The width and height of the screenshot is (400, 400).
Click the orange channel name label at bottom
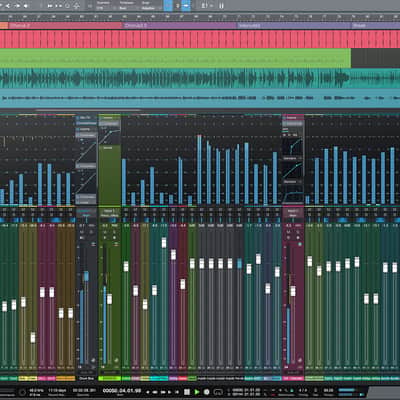pos(66,378)
